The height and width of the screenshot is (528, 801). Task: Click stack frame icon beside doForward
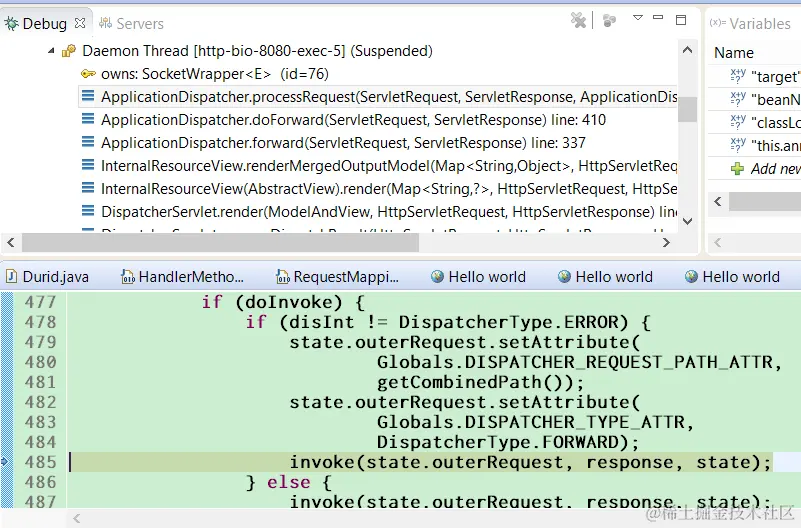coord(88,119)
